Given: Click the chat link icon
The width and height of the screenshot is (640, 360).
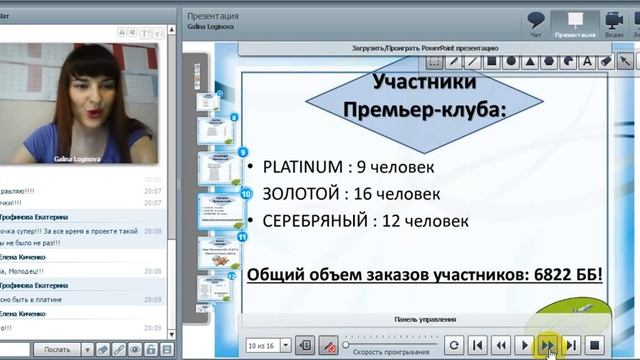Looking at the screenshot, I should [119, 350].
